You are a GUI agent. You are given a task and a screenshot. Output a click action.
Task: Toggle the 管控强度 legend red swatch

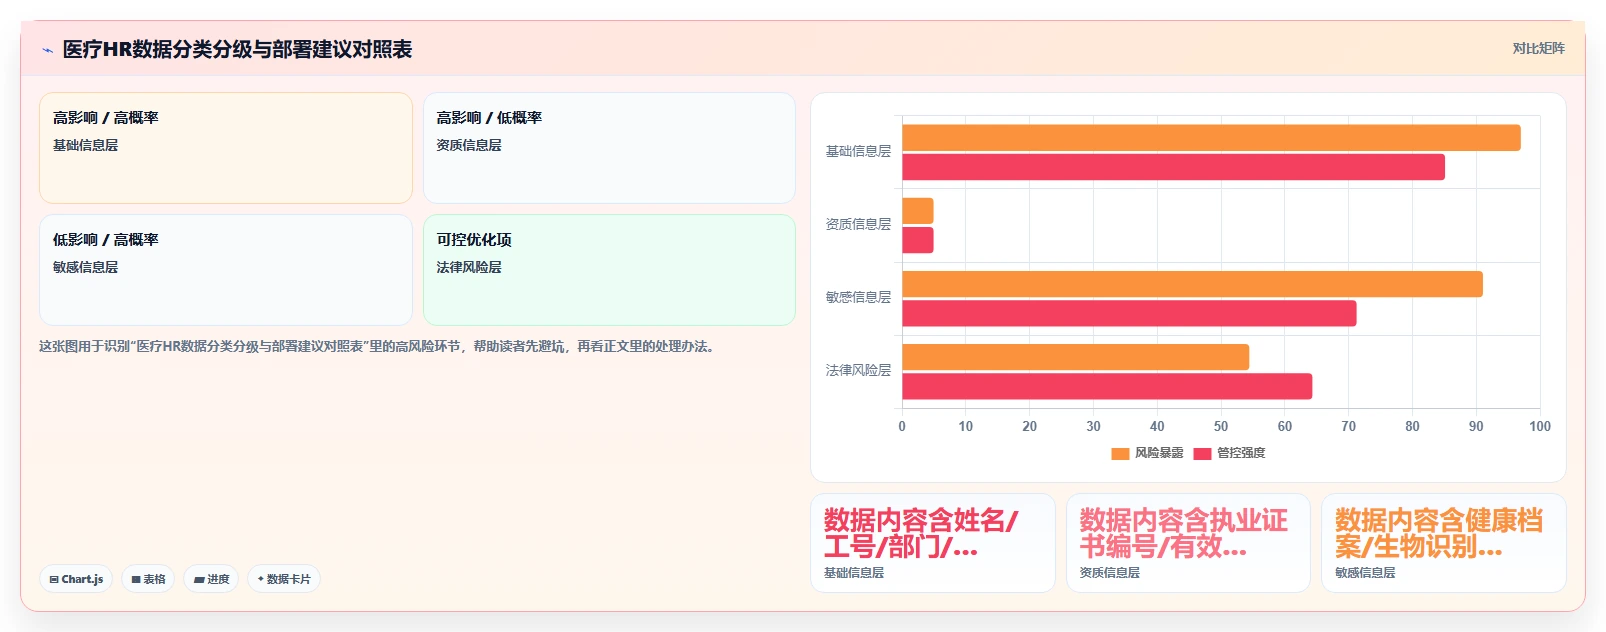pos(1202,453)
